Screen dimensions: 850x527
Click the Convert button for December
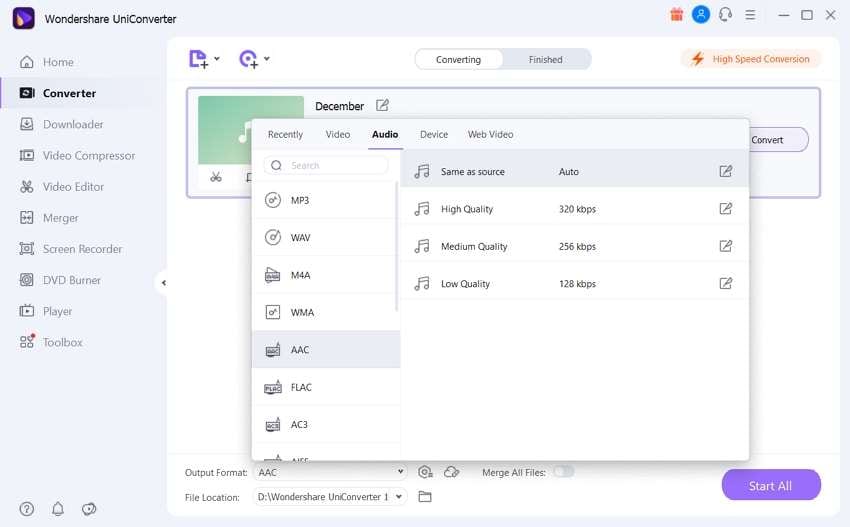click(778, 140)
